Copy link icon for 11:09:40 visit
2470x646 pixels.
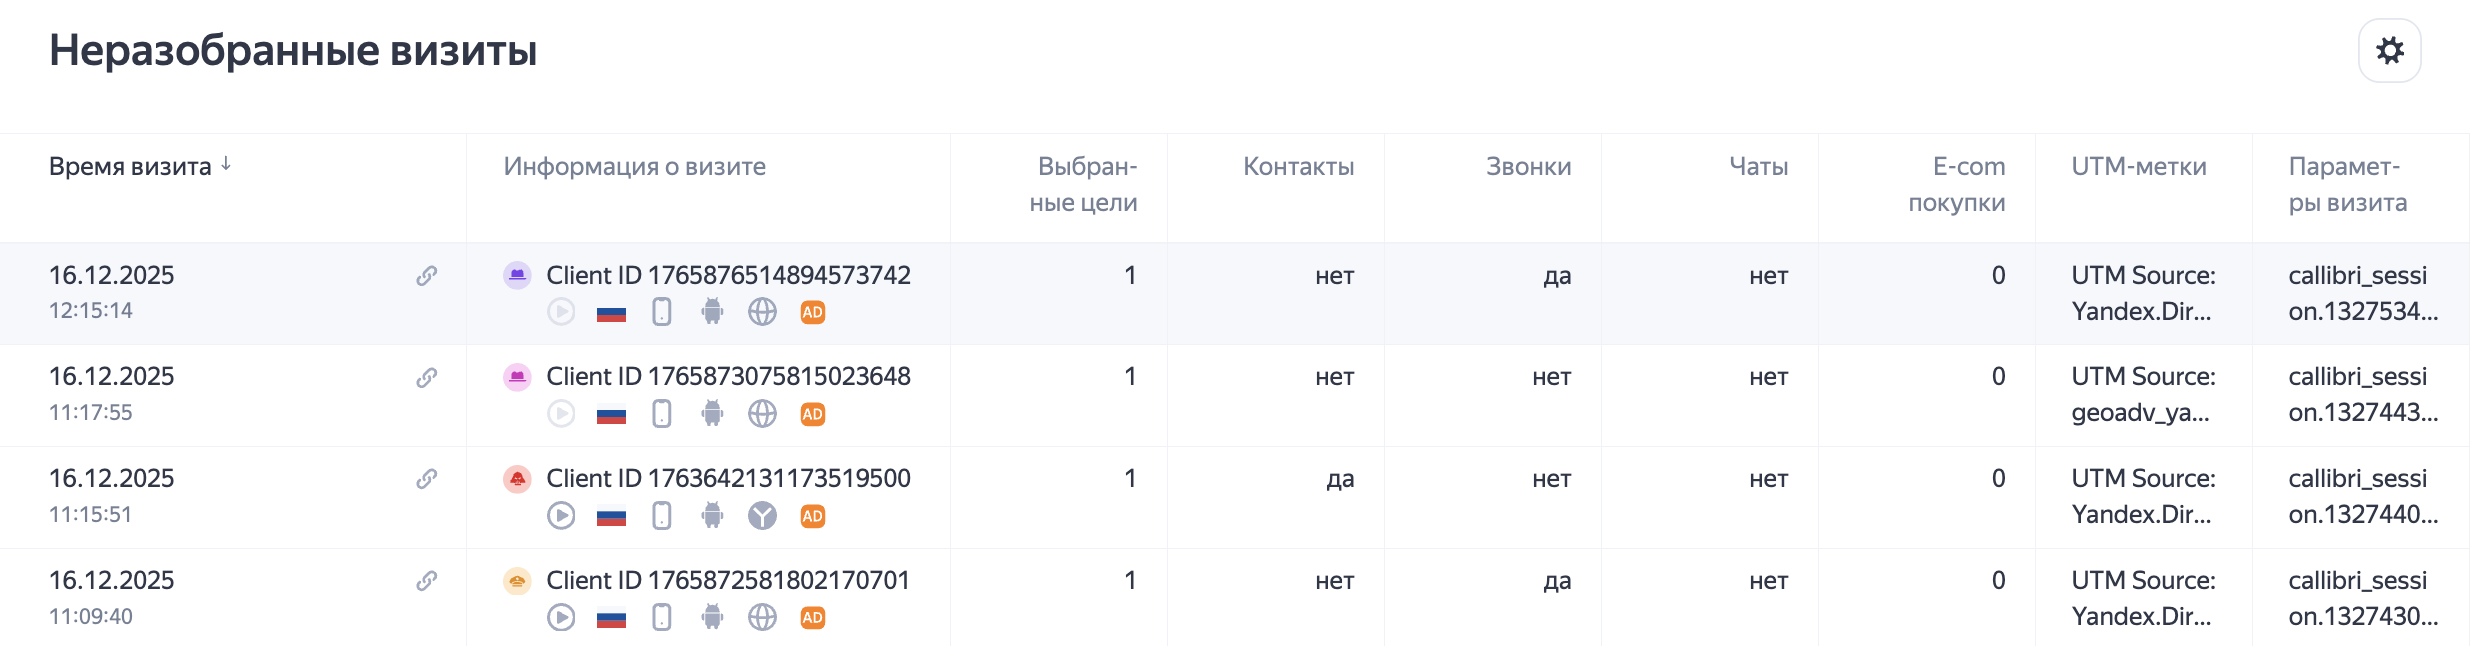[x=427, y=581]
